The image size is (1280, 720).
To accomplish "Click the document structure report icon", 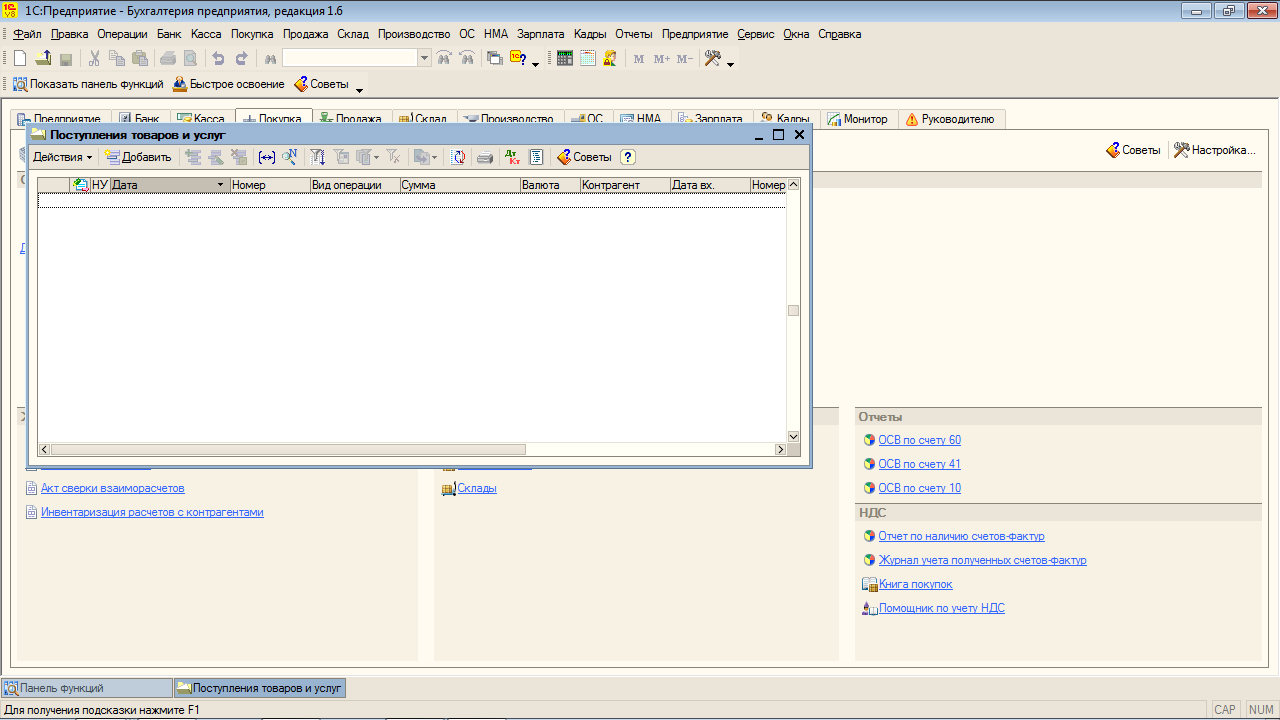I will coord(536,157).
